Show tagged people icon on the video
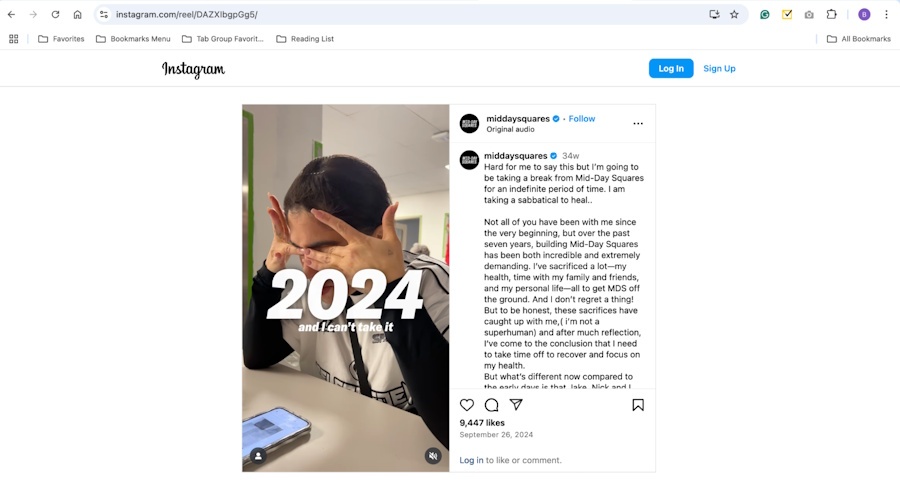 pos(258,456)
